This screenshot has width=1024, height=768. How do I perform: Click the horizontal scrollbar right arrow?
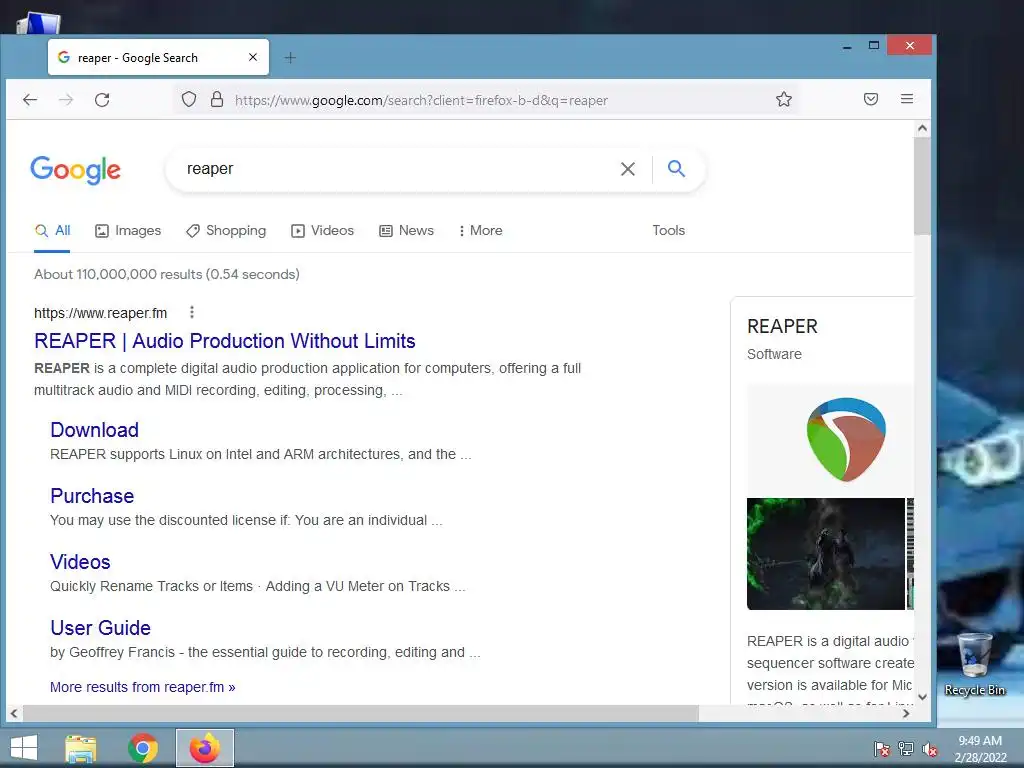coord(906,714)
